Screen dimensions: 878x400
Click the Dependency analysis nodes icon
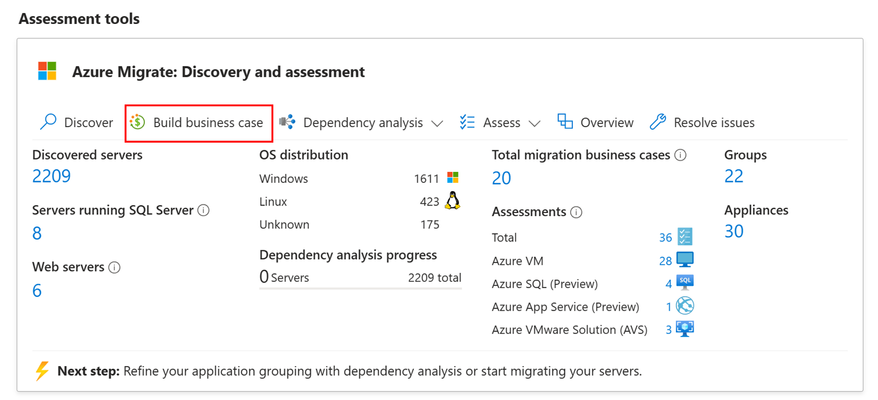(287, 122)
